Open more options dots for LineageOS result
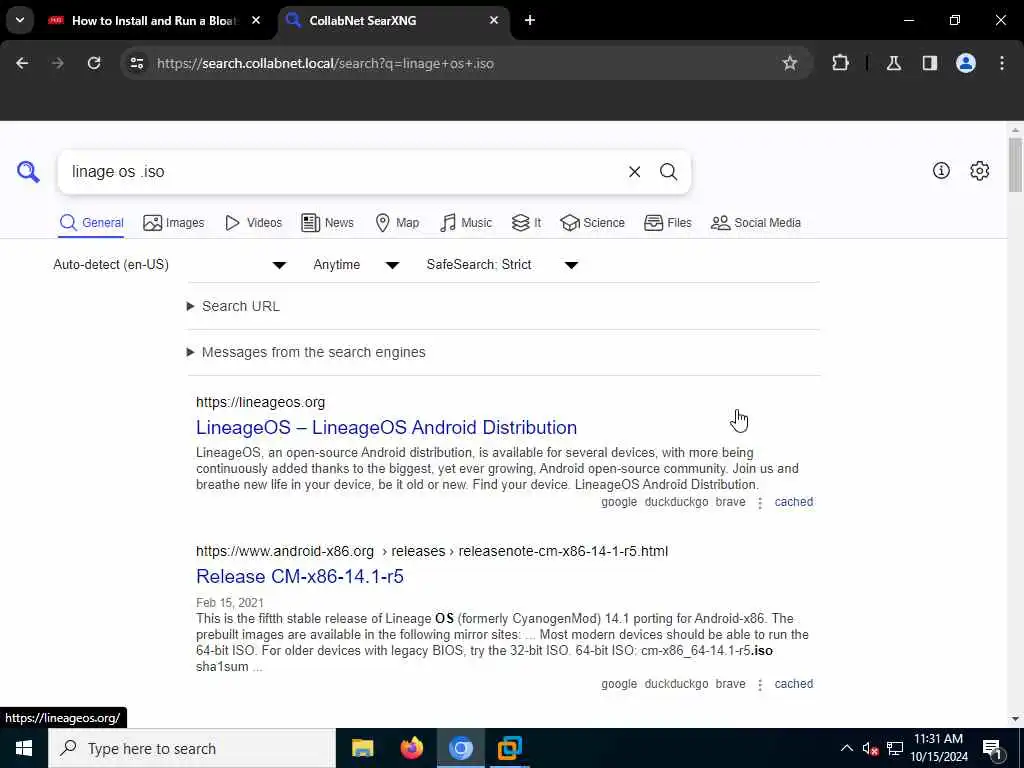1024x768 pixels. click(x=760, y=503)
